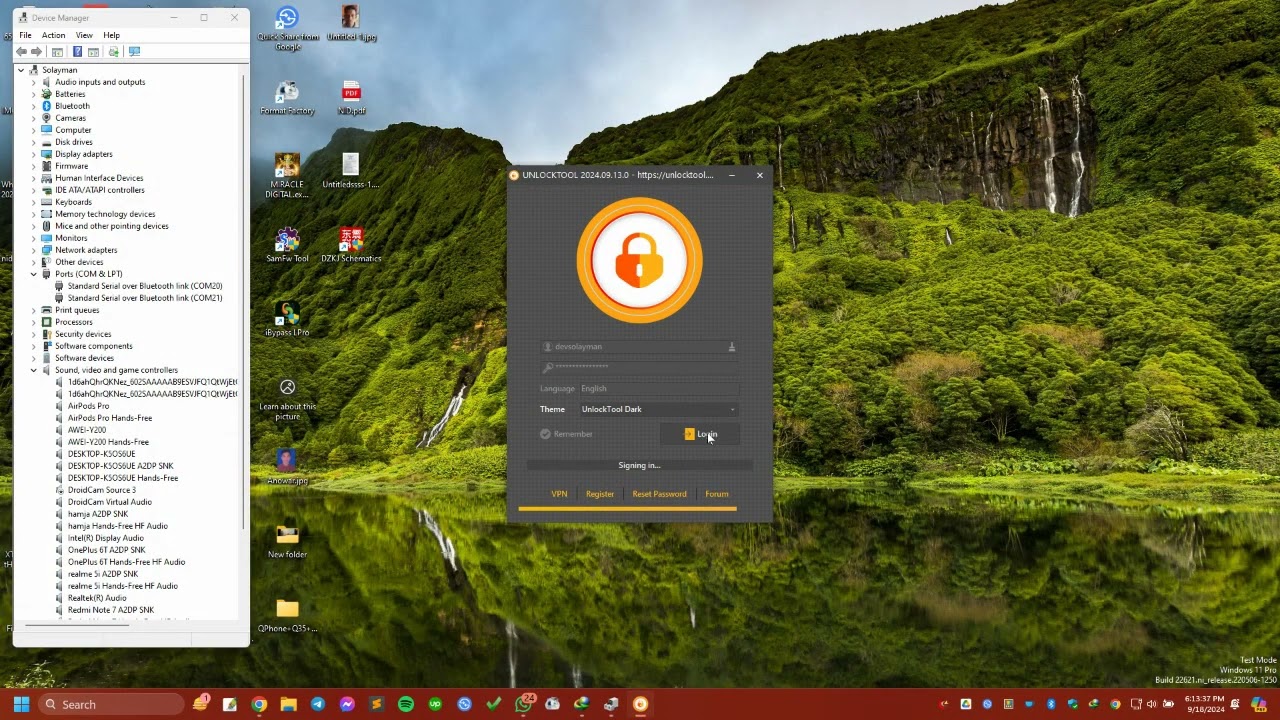Click the username field showing devsolayman
Viewport: 1280px width, 720px height.
(x=640, y=347)
